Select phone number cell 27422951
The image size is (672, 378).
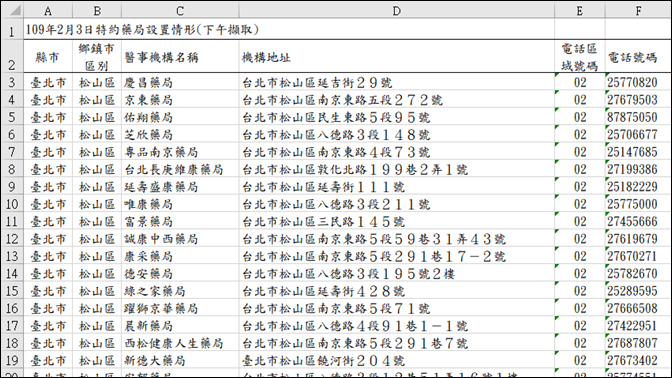(x=638, y=326)
